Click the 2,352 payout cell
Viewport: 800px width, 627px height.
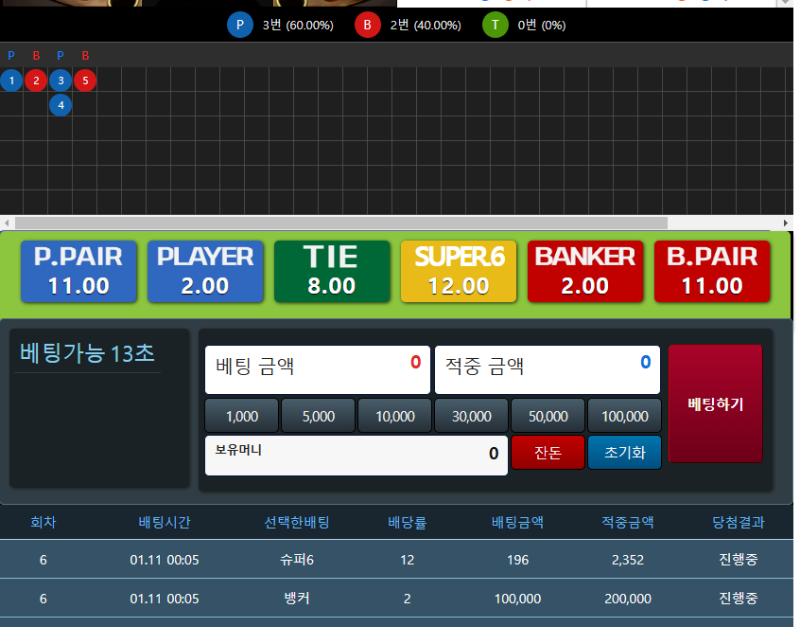pos(628,560)
